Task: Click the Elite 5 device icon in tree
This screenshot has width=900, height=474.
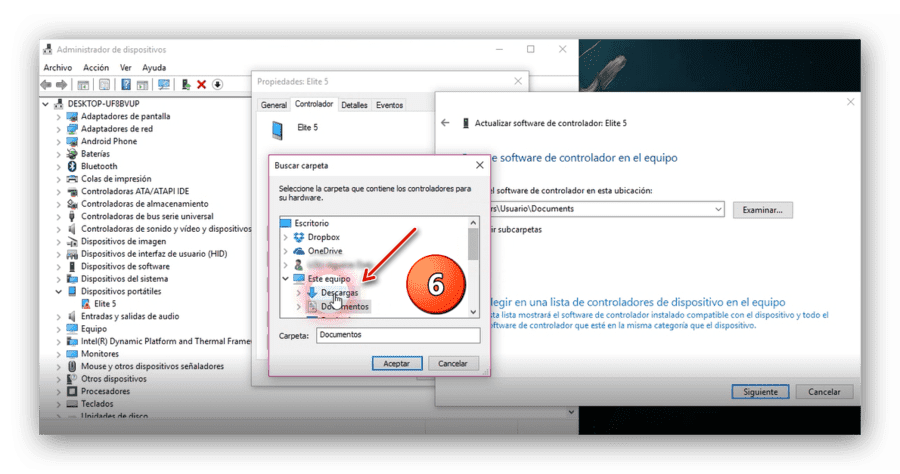Action: [x=86, y=304]
